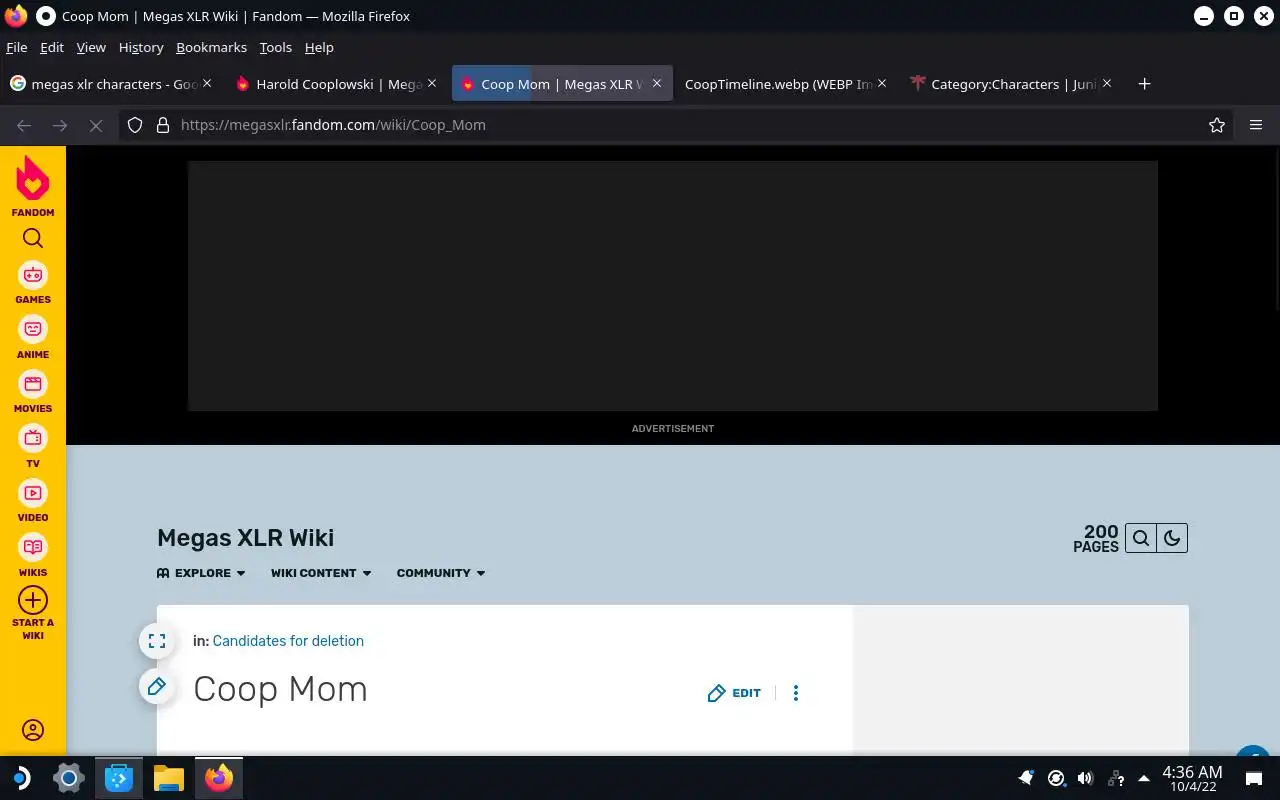Click the floating pencil edit icon

157,686
